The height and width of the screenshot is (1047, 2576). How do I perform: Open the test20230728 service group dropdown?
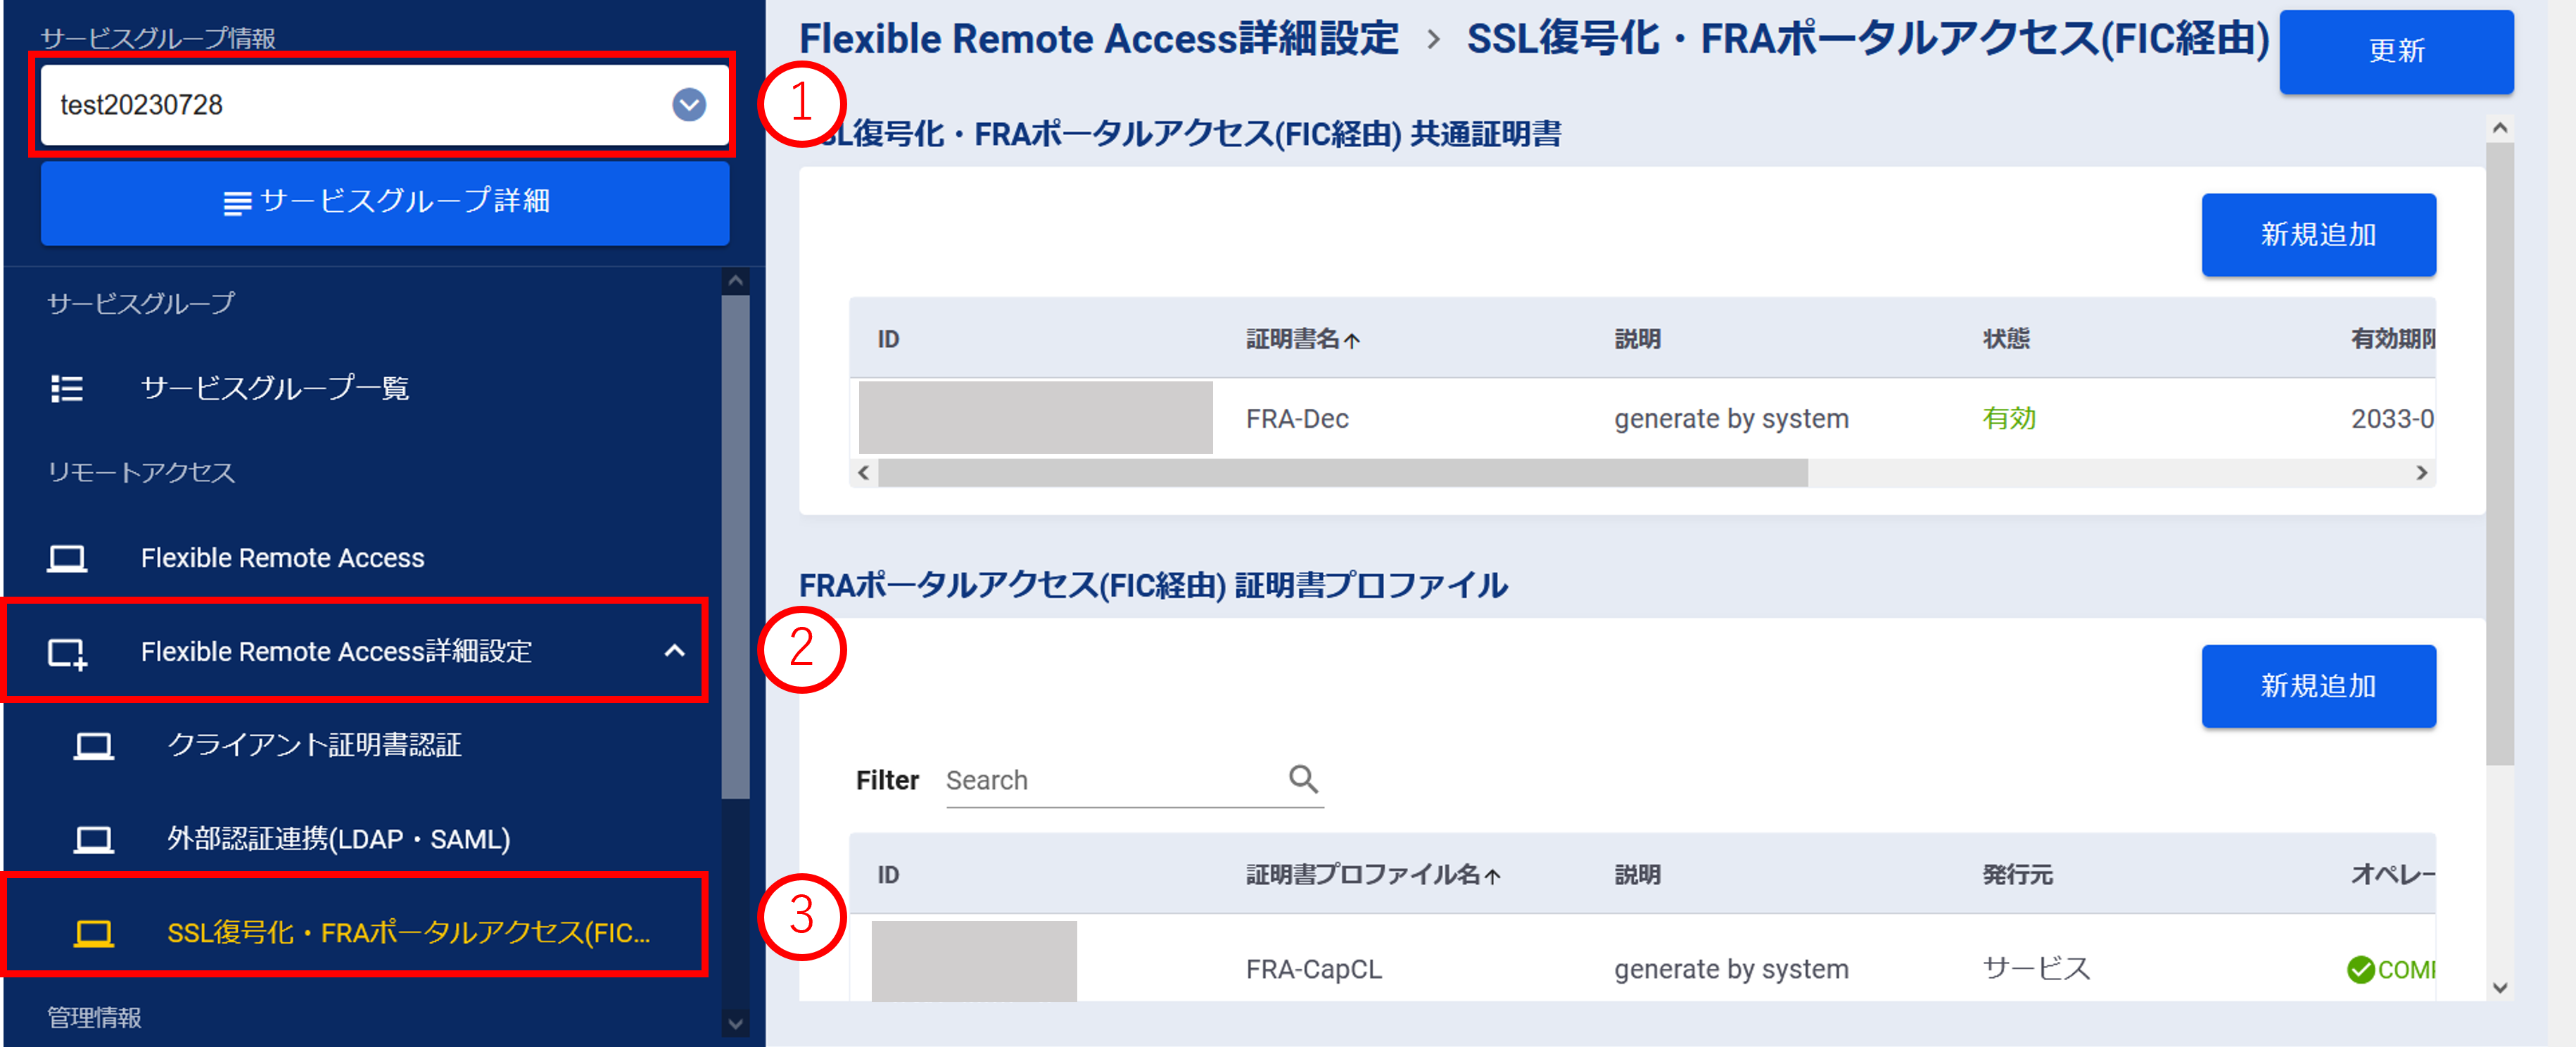(688, 105)
